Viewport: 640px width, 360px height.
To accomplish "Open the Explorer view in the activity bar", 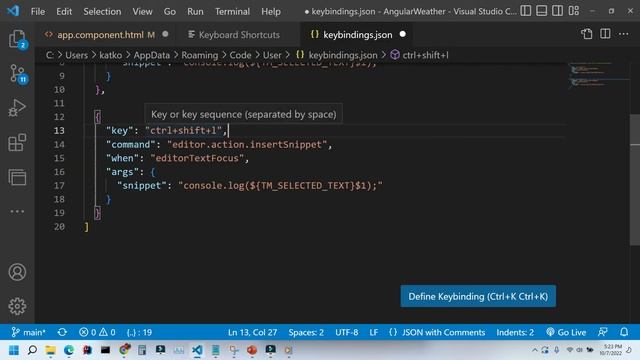I will (x=17, y=40).
